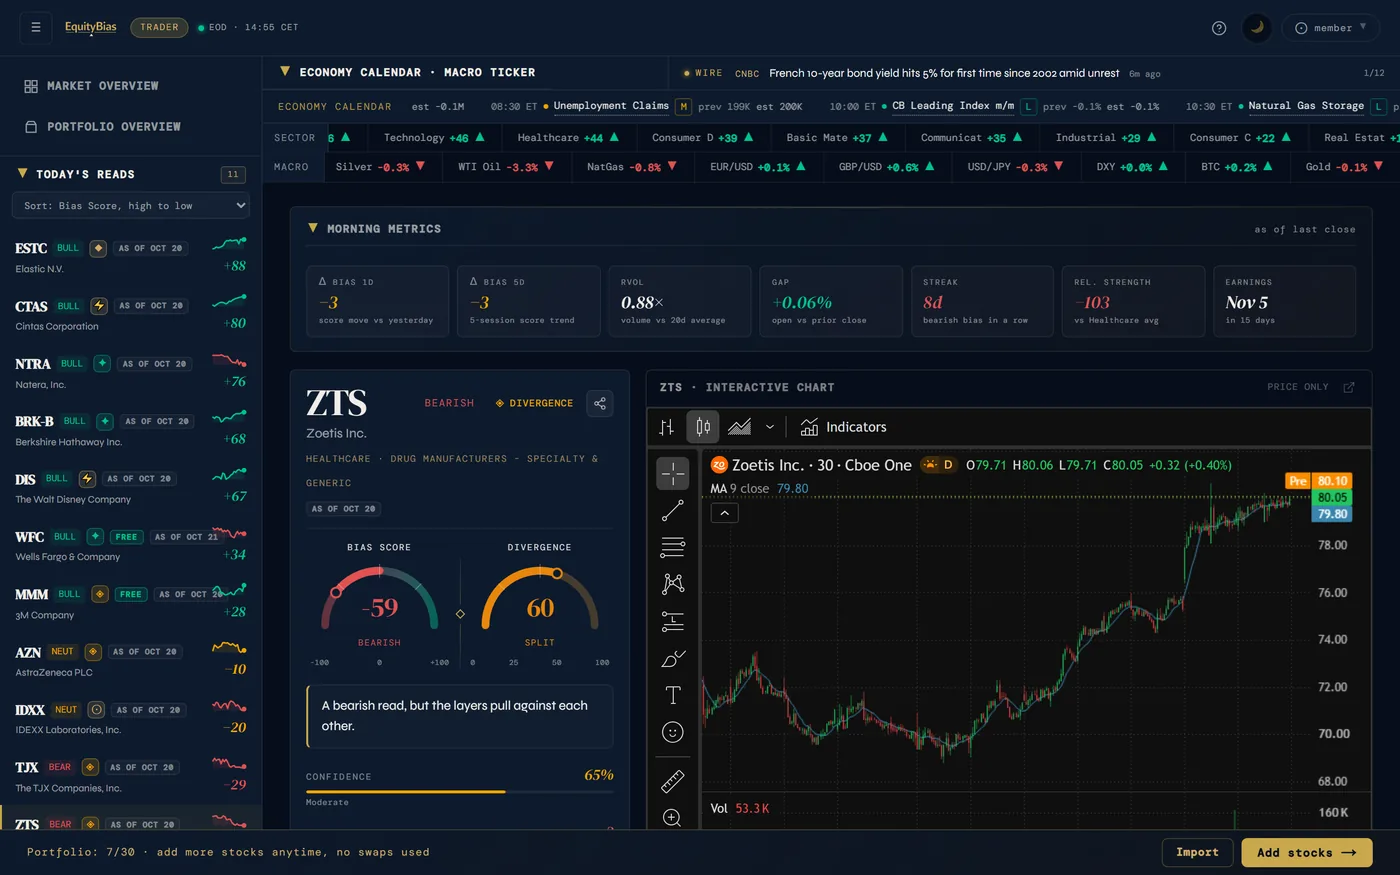Viewport: 1400px width, 875px height.
Task: Open the hamburger menu
Action: click(36, 27)
